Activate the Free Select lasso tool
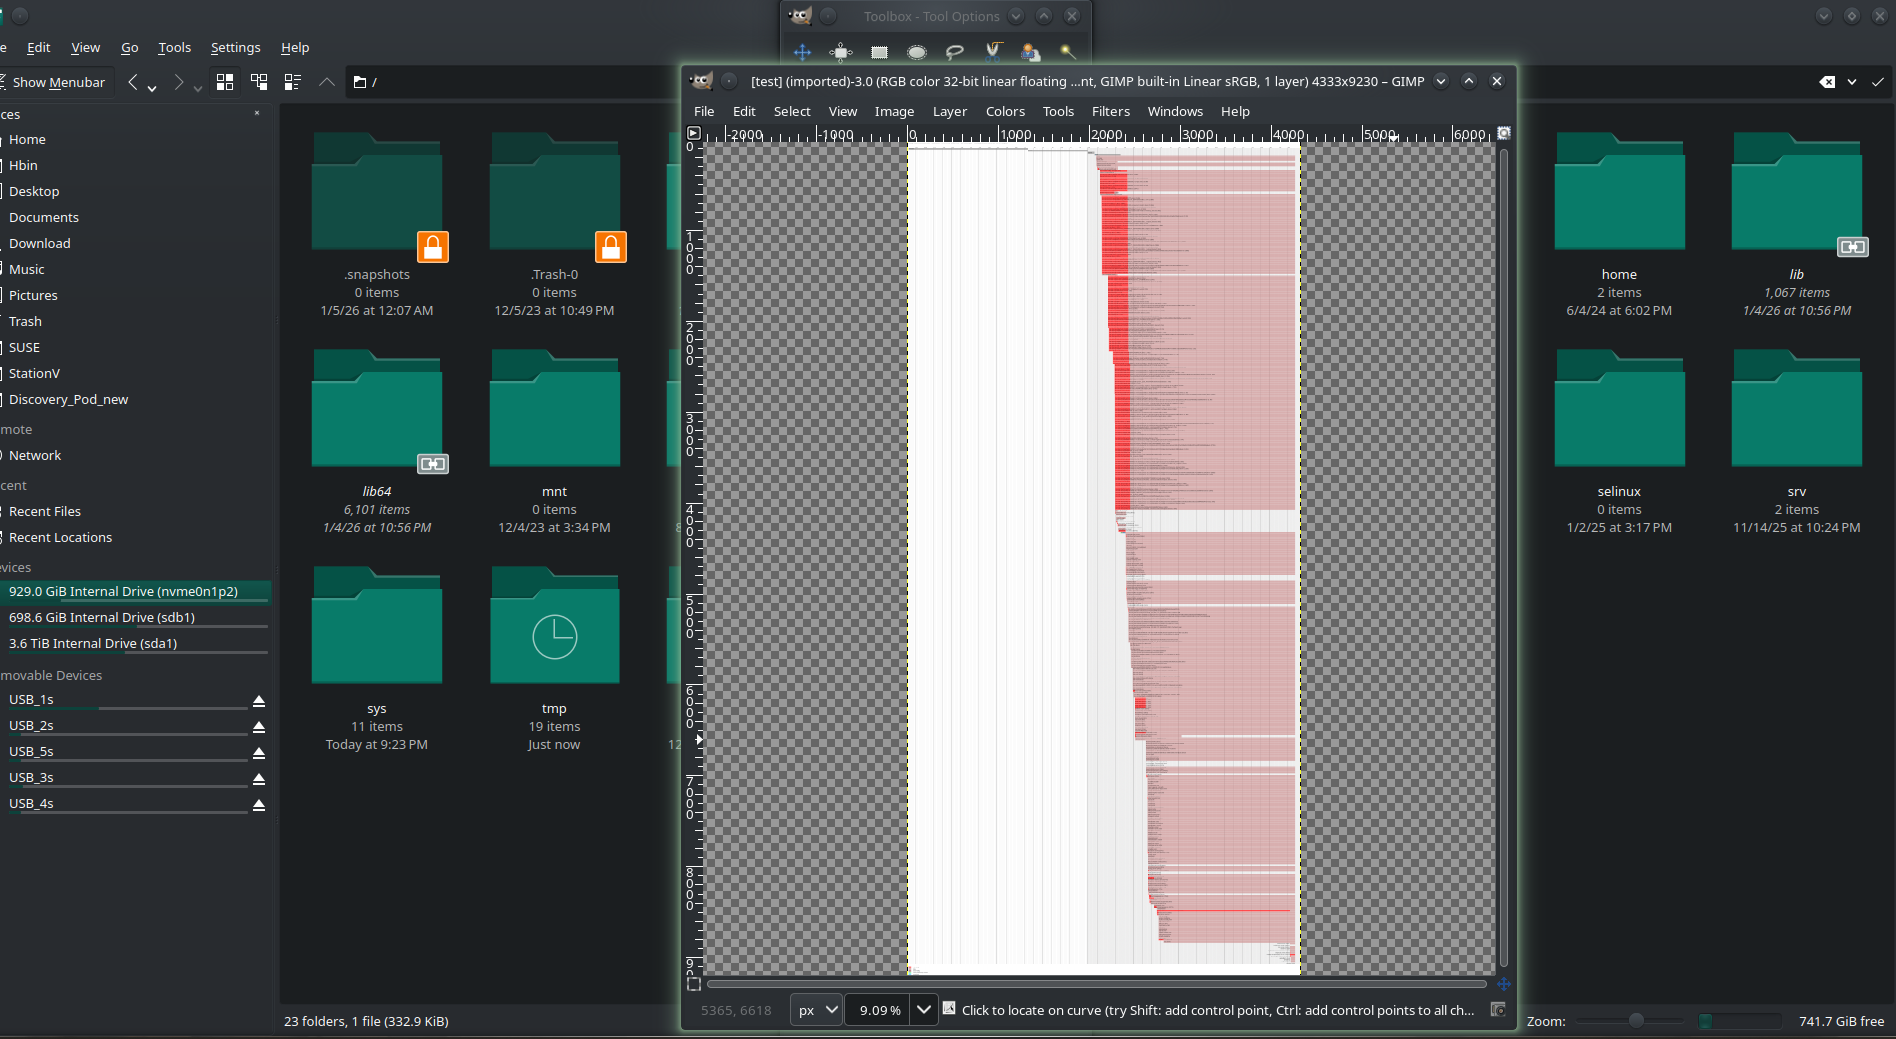This screenshot has height=1039, width=1896. pyautogui.click(x=954, y=52)
